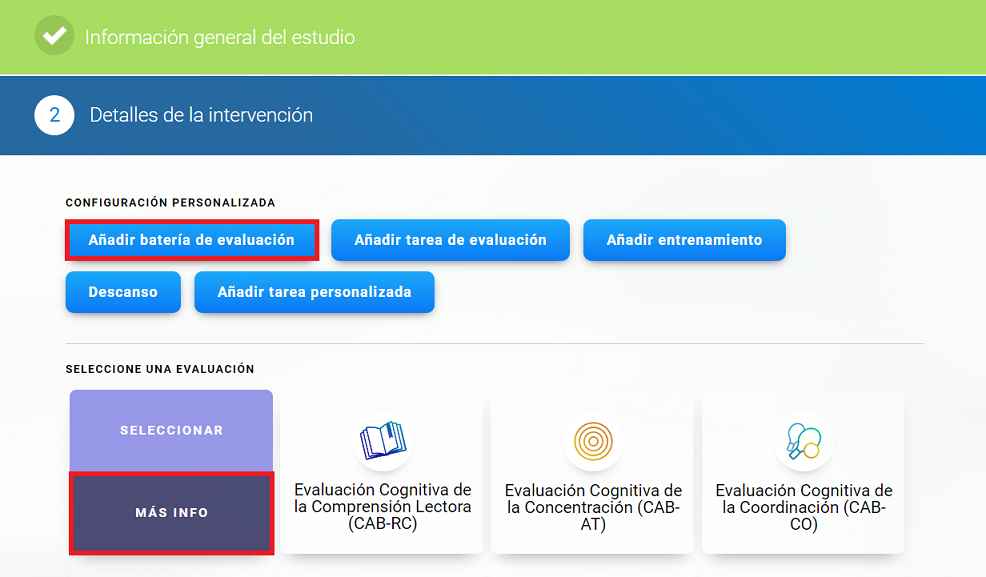Pick Evaluación Cognitiva de la Concentración (CAB-AT) title
The width and height of the screenshot is (986, 577).
(593, 507)
